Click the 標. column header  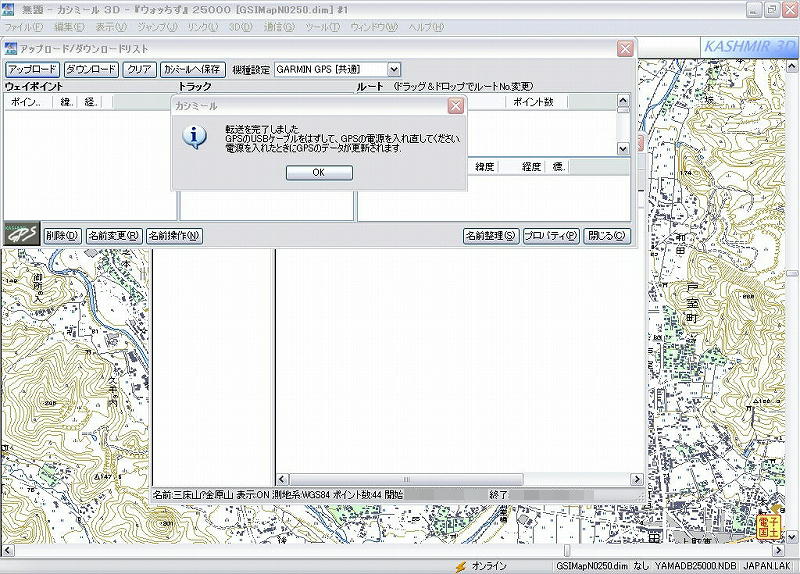pos(558,167)
